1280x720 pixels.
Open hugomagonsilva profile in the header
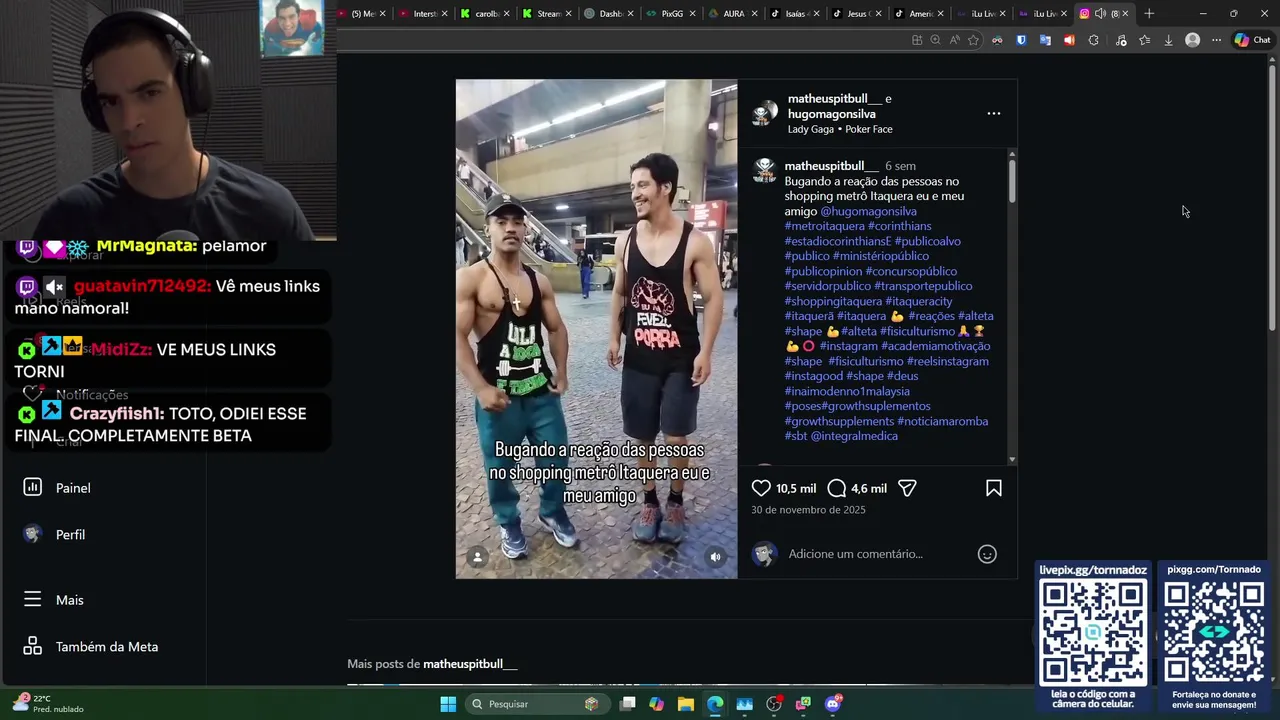click(x=831, y=114)
